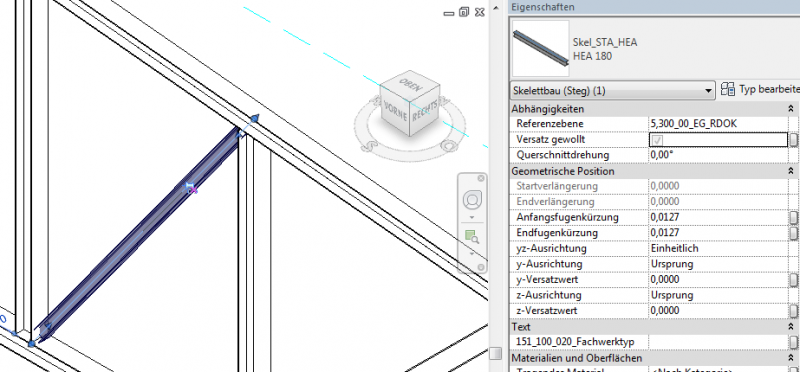Click the HEA 180 beam preview thumbnail
The height and width of the screenshot is (372, 800).
540,48
